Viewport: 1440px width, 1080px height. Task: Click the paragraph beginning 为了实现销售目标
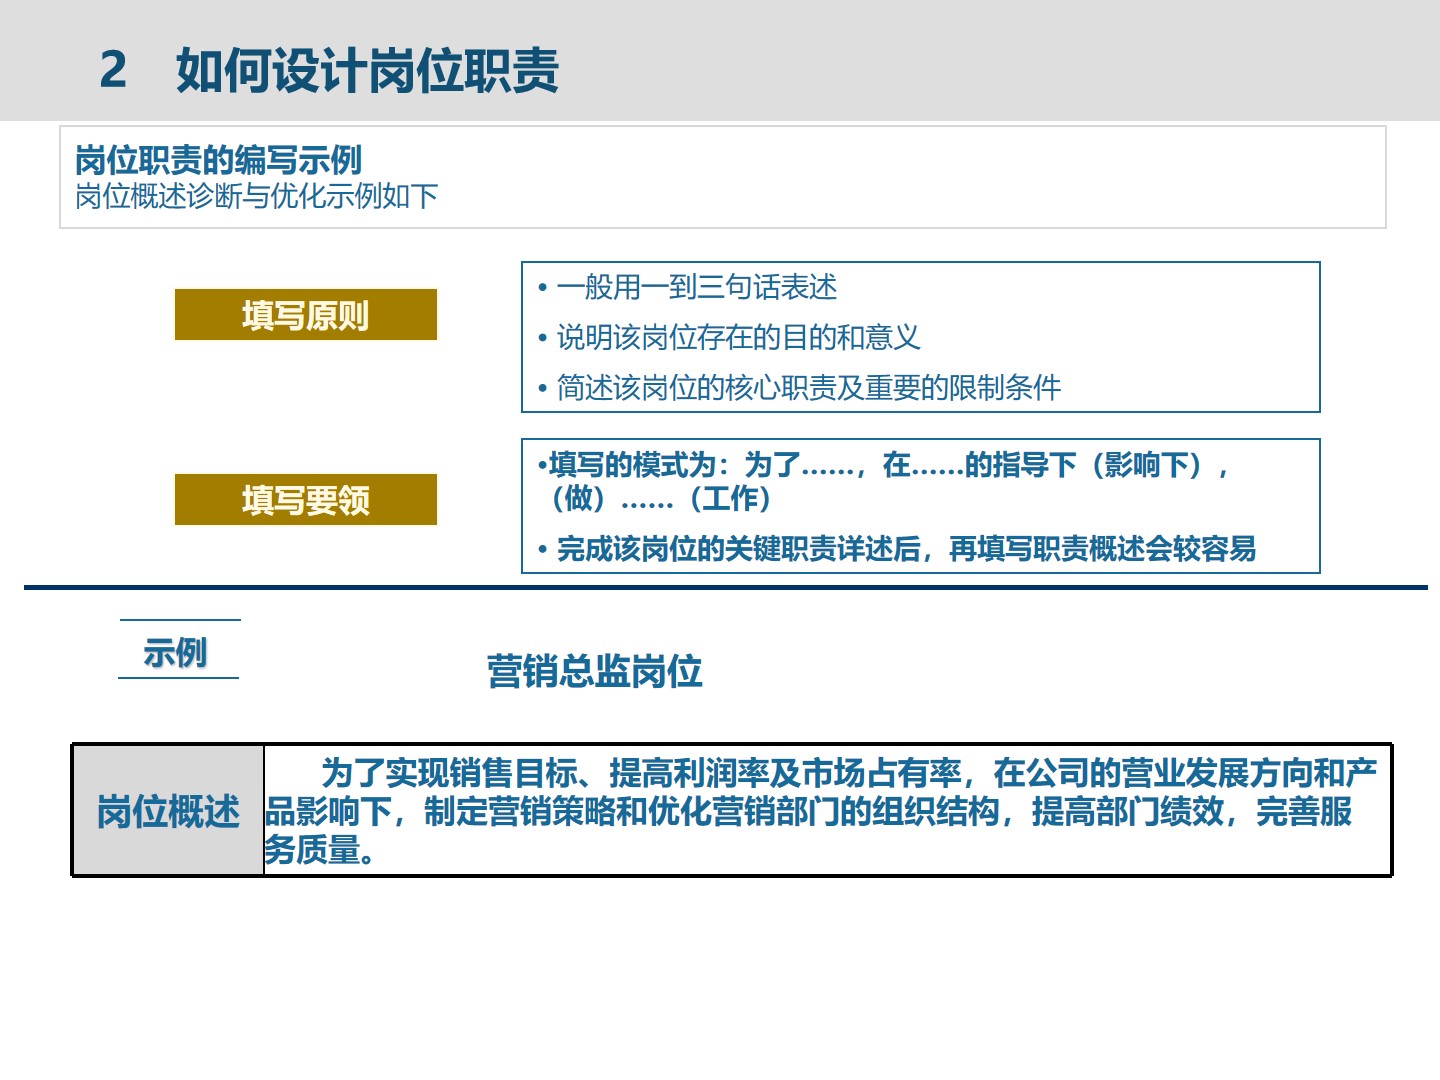(x=822, y=811)
